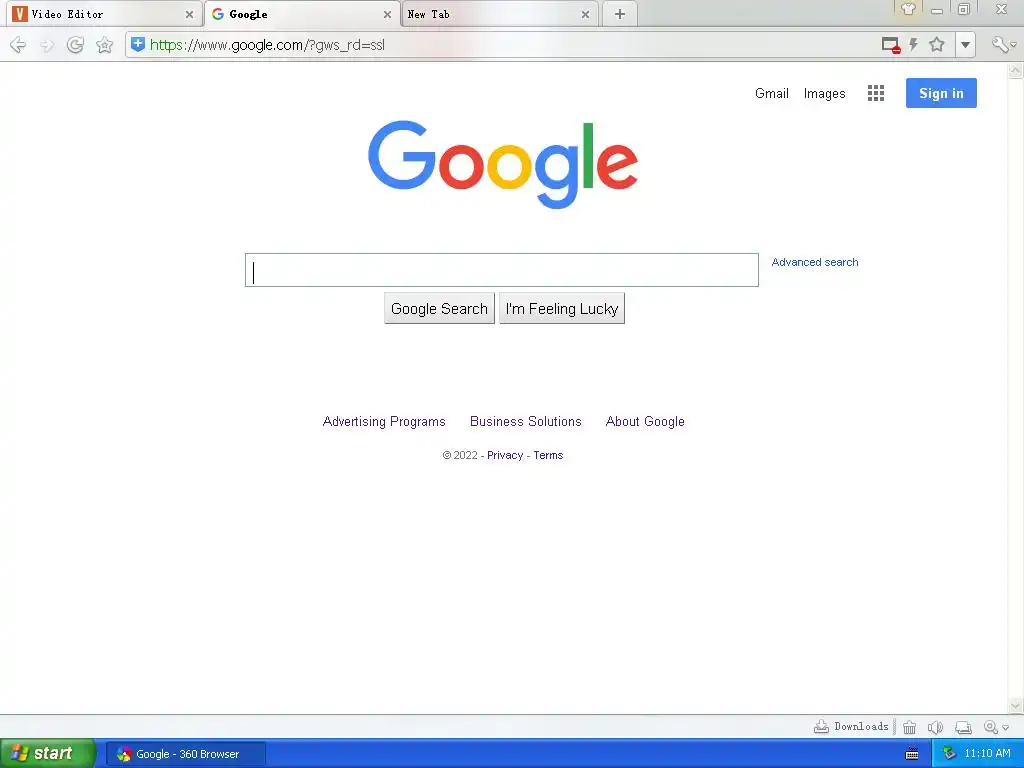Click the forward navigation arrow

[x=46, y=45]
